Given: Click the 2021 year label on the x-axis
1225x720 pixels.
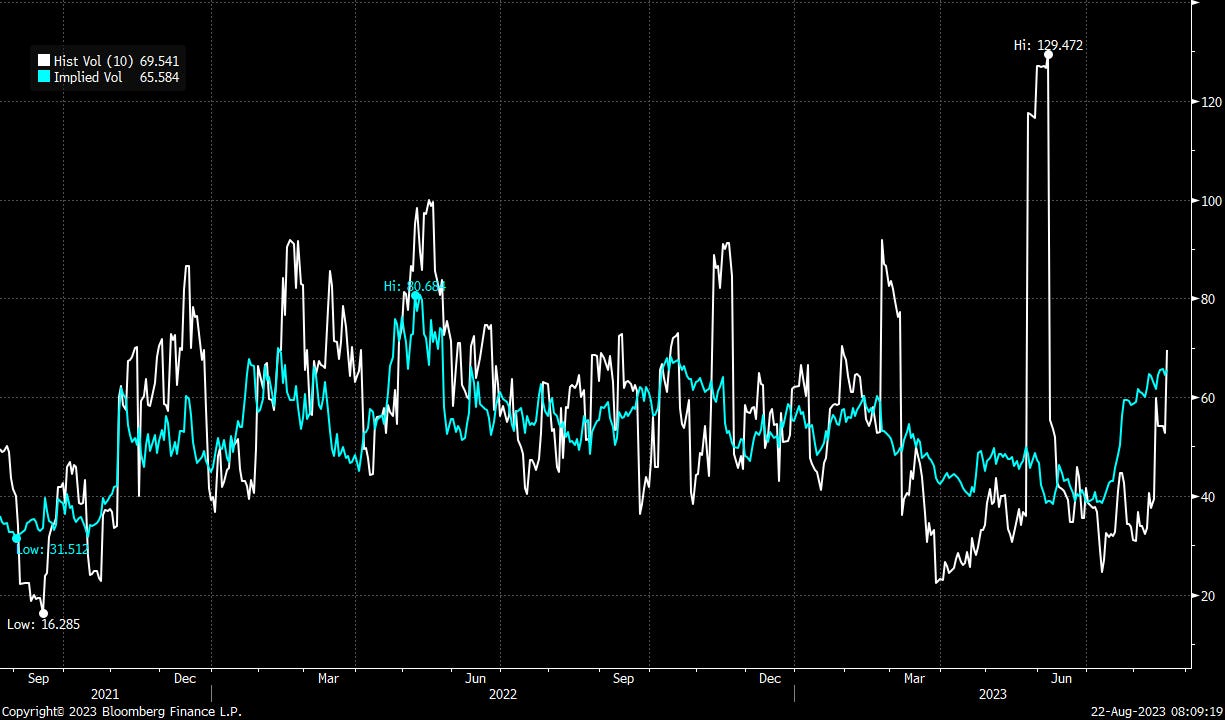Looking at the screenshot, I should coord(105,694).
